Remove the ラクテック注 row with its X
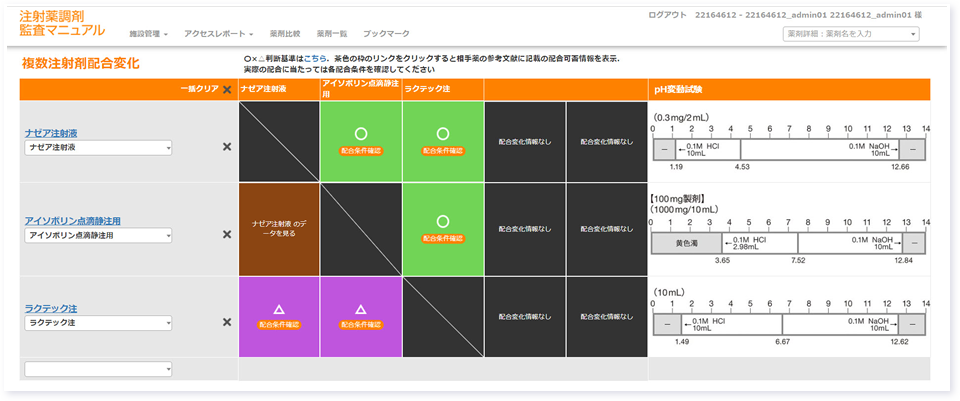The width and height of the screenshot is (960, 401). [227, 322]
